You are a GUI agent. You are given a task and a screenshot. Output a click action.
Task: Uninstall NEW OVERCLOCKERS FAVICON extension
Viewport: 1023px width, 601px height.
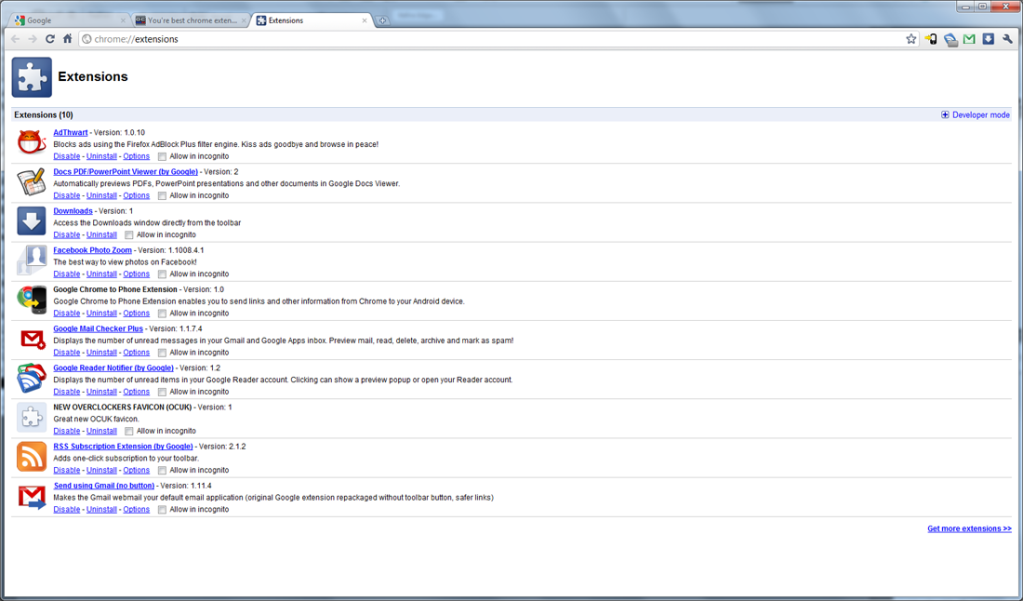pos(102,431)
